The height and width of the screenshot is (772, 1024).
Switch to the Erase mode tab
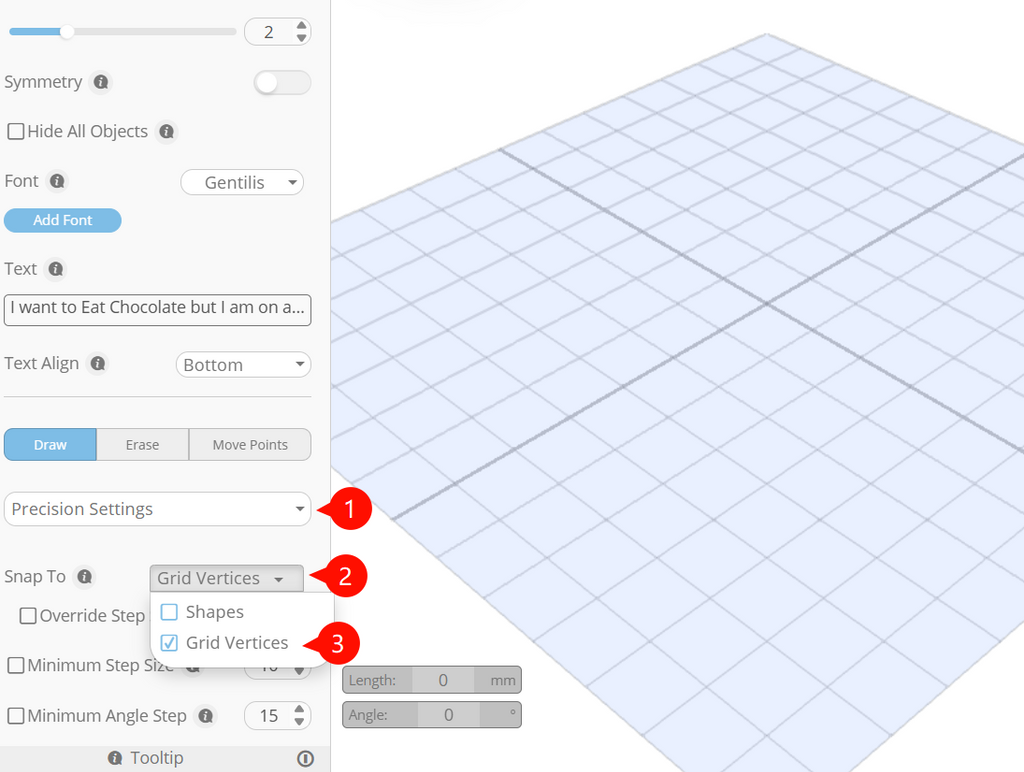[142, 445]
